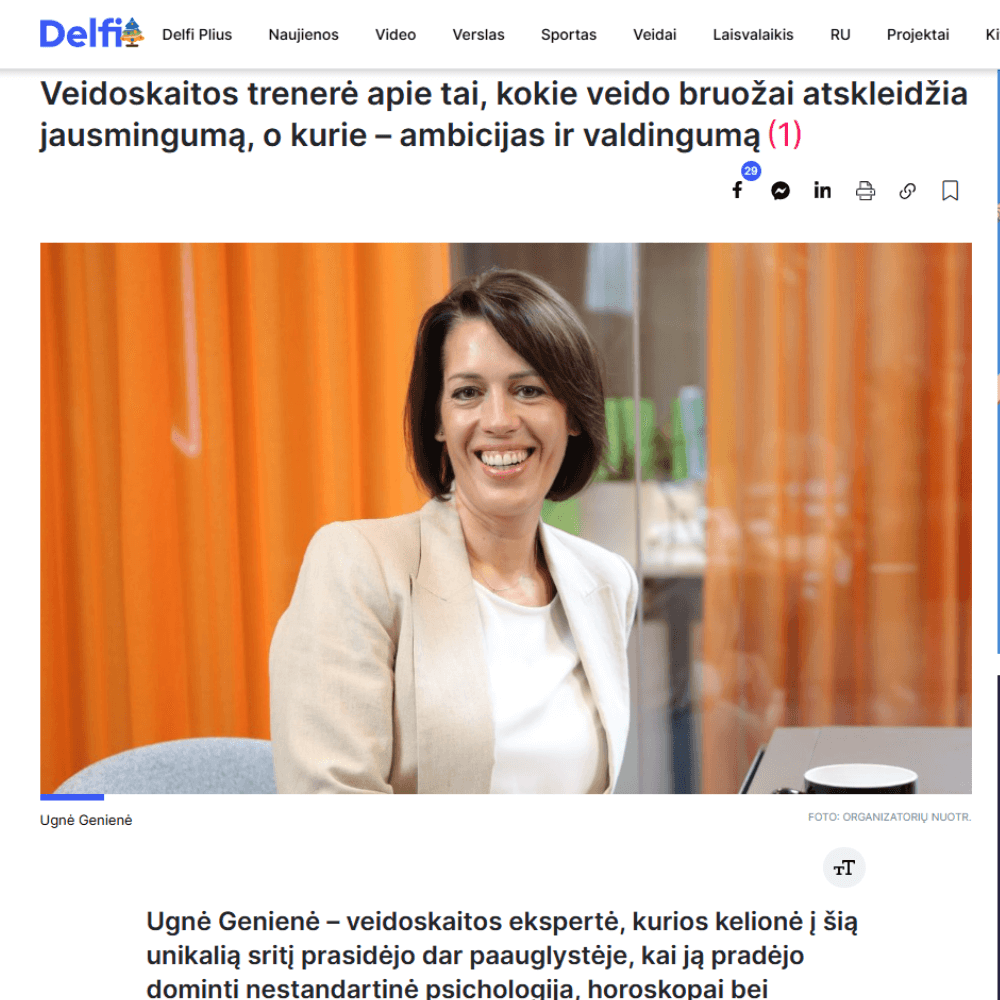This screenshot has height=1000, width=1000.
Task: Share article on Facebook
Action: [737, 190]
